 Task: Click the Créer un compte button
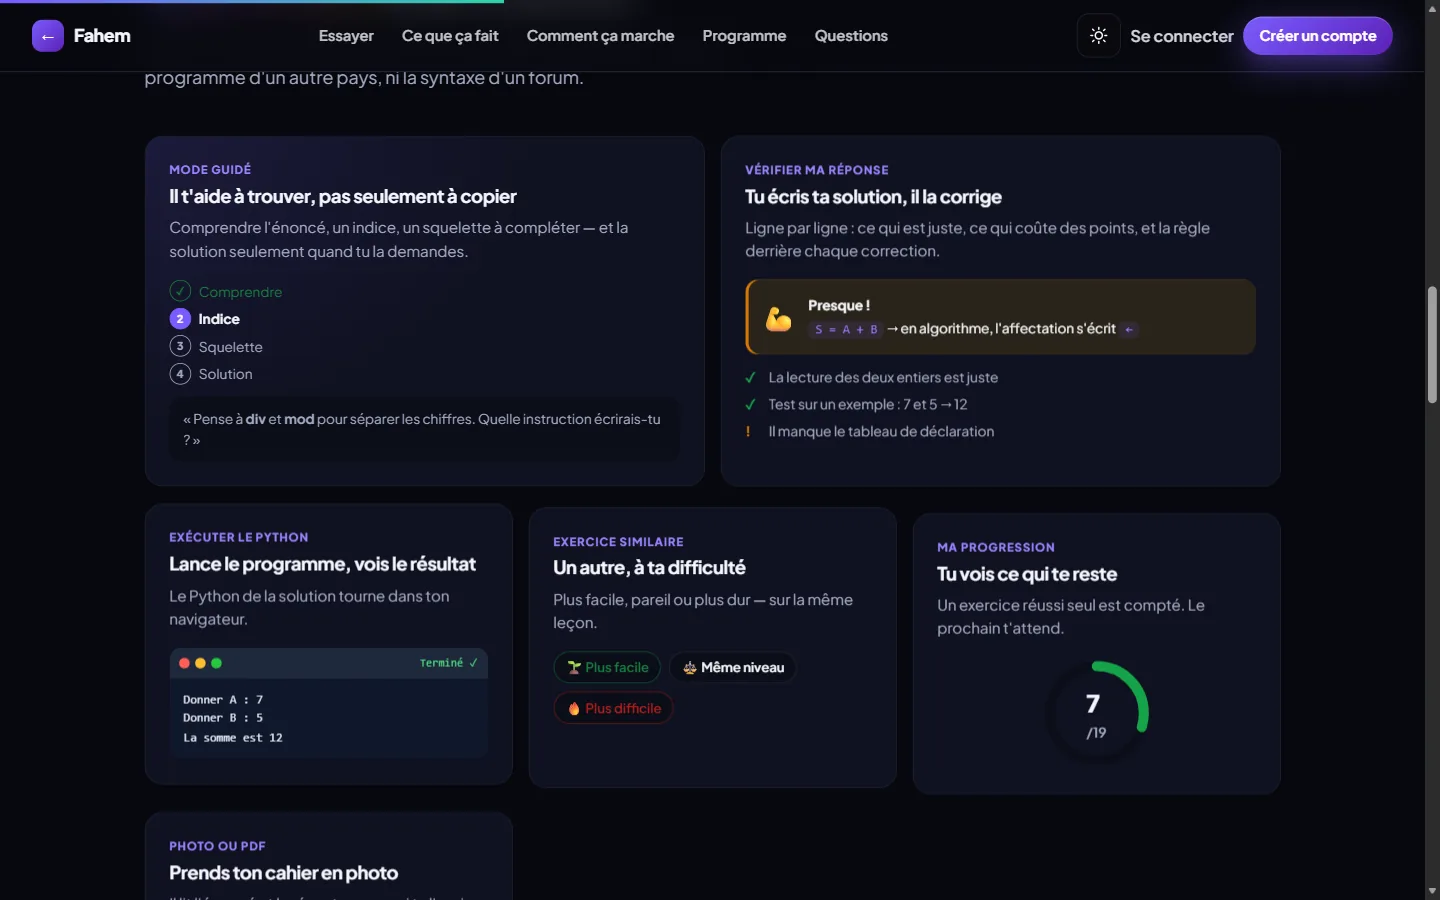(x=1318, y=36)
